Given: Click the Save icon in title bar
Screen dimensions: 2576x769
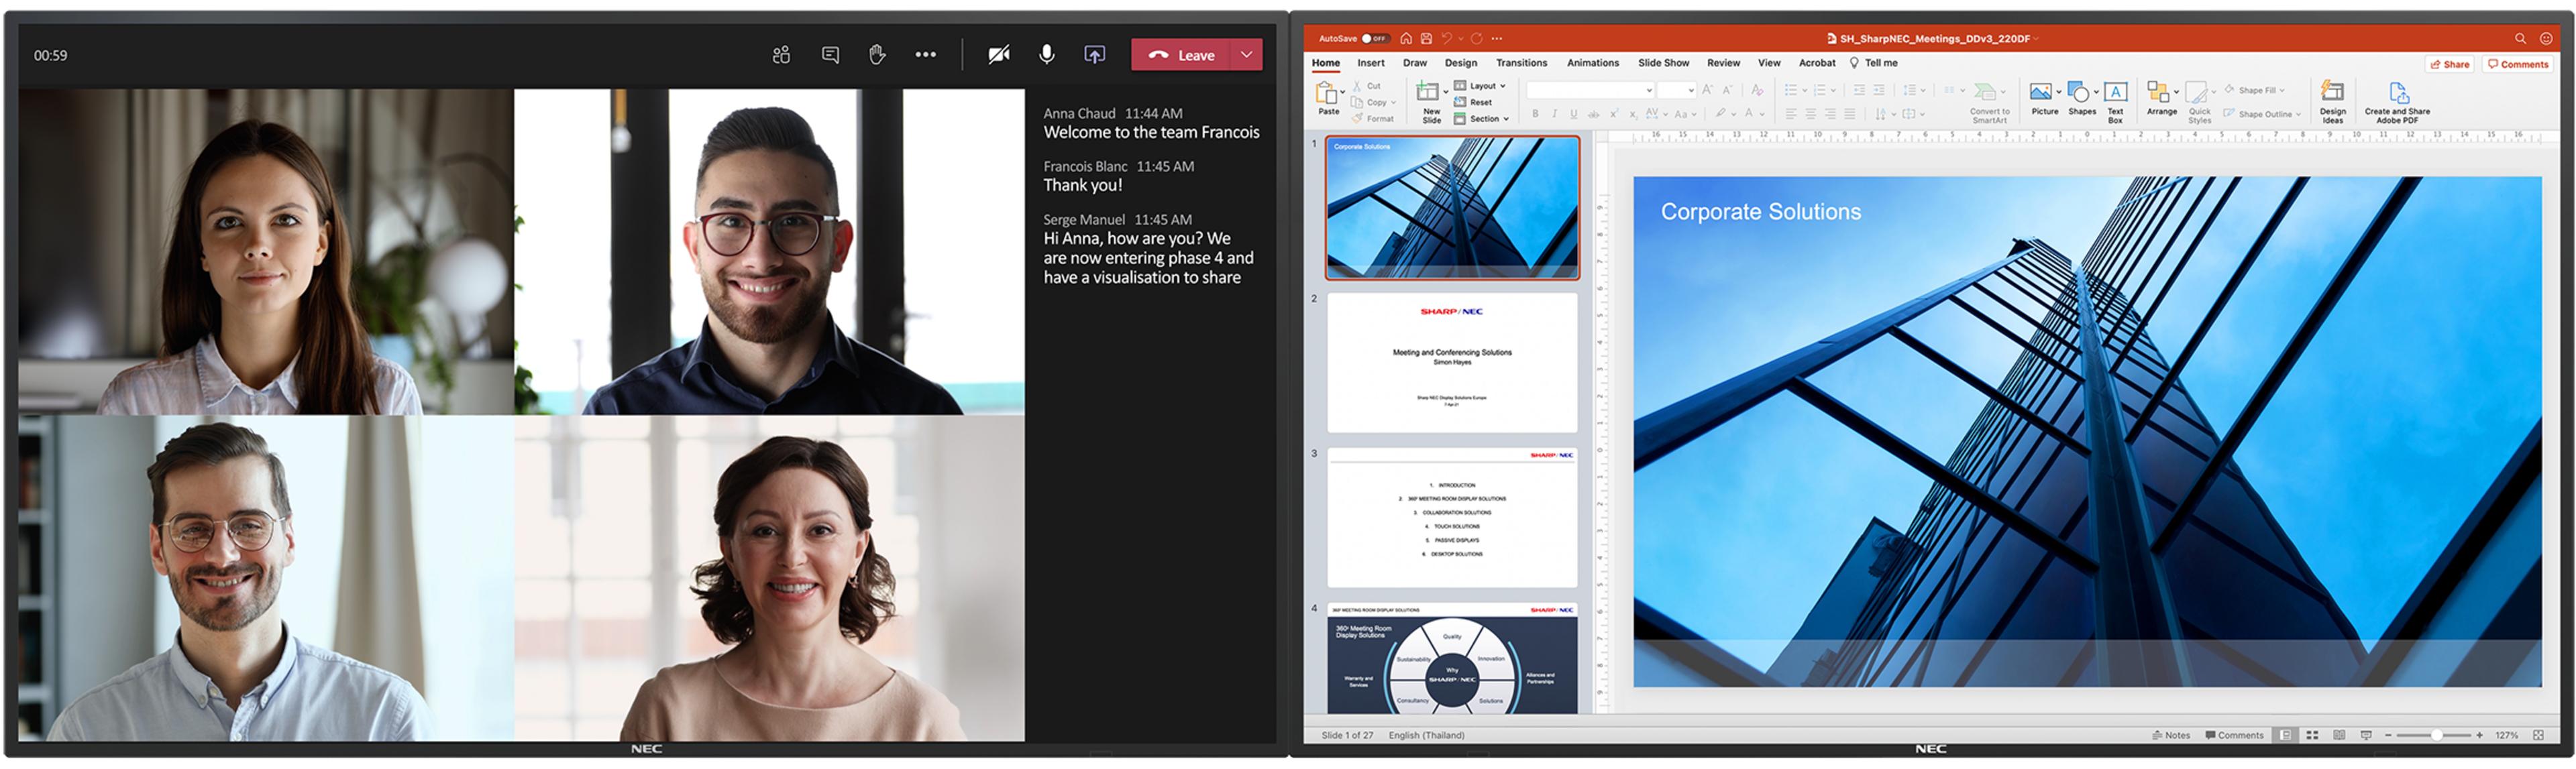Looking at the screenshot, I should [x=1426, y=38].
